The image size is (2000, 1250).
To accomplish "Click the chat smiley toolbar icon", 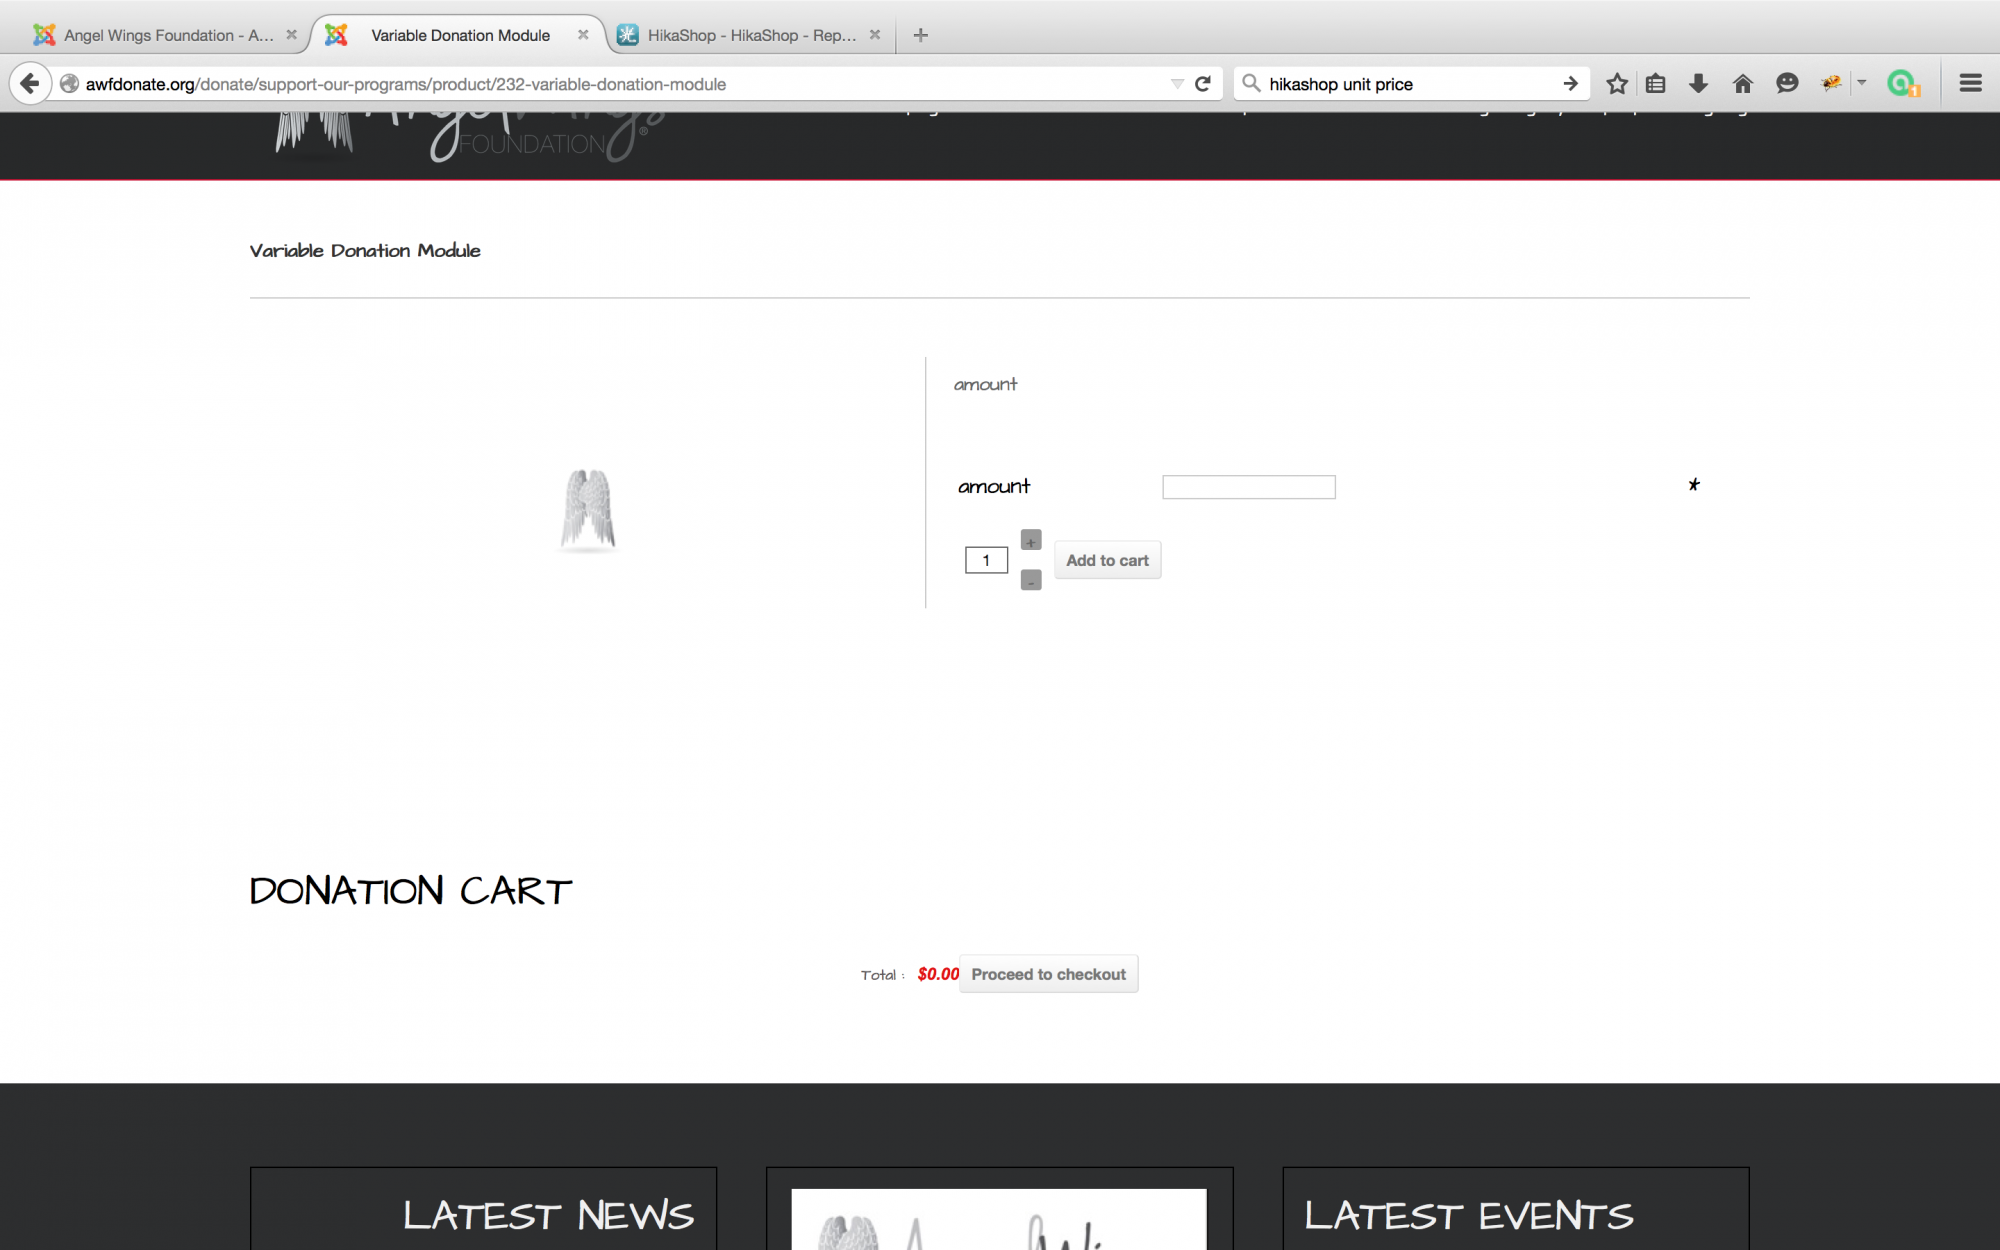I will 1787,84.
